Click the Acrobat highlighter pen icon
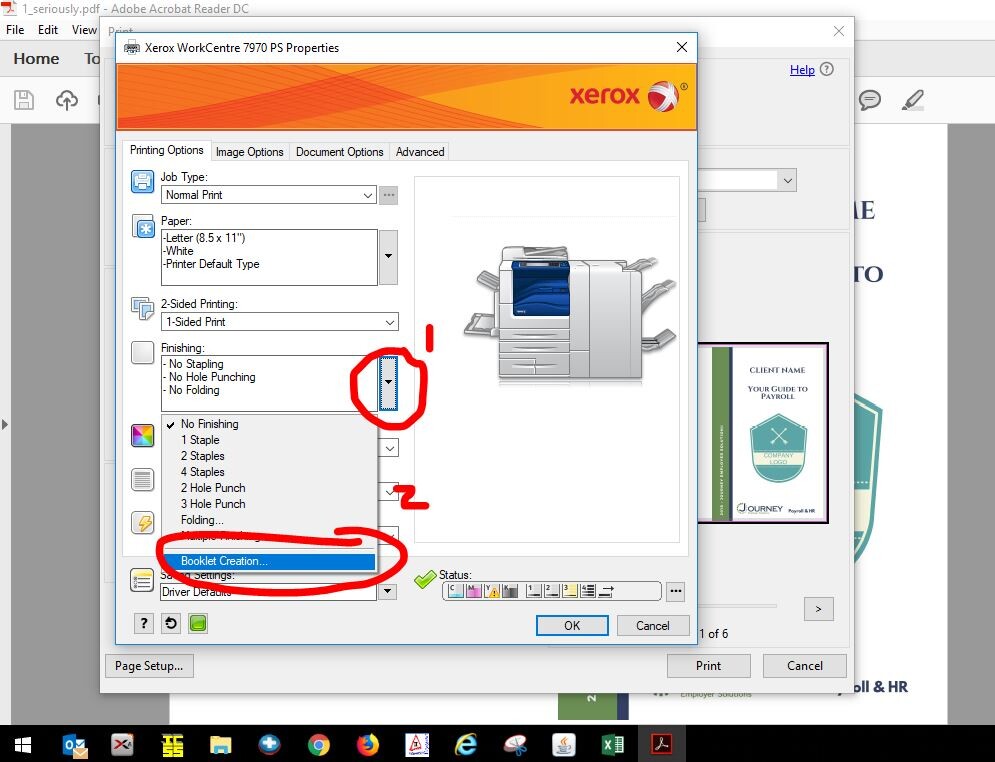 point(913,100)
